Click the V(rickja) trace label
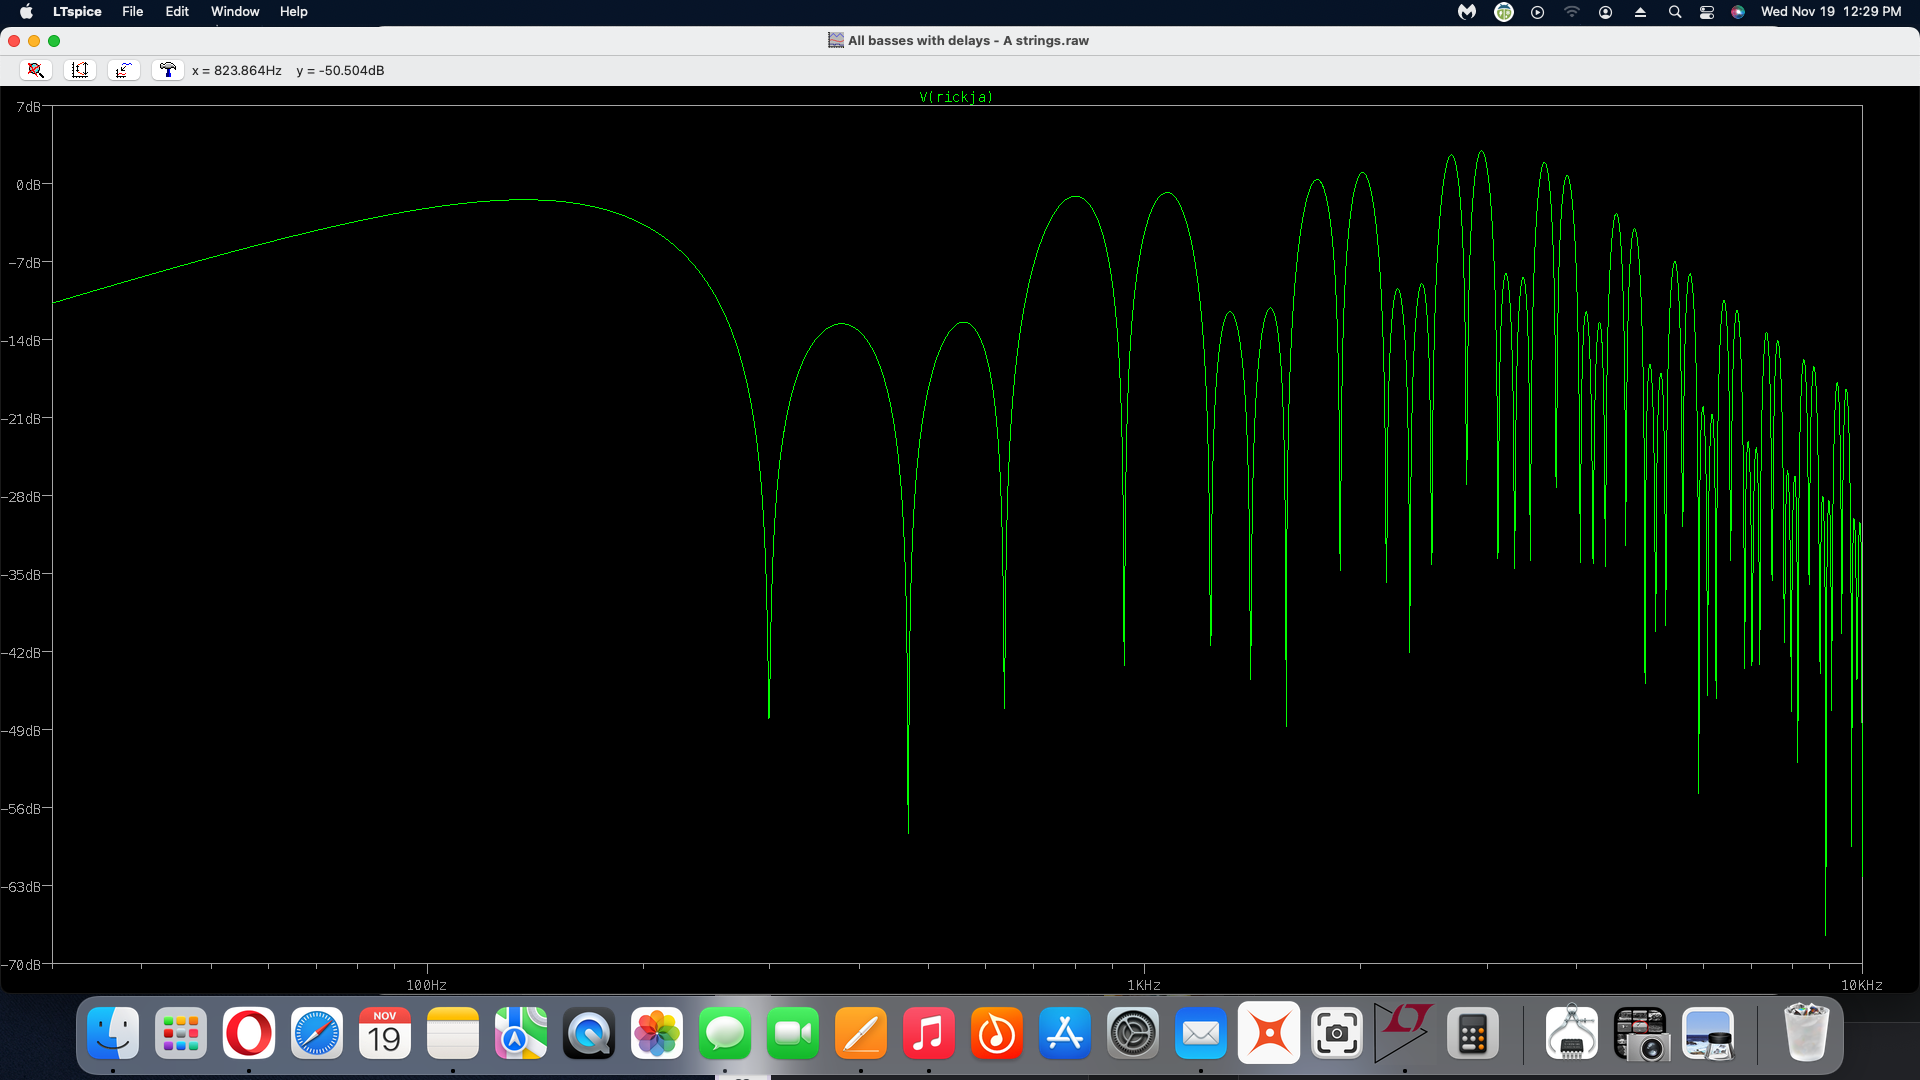 coord(956,97)
